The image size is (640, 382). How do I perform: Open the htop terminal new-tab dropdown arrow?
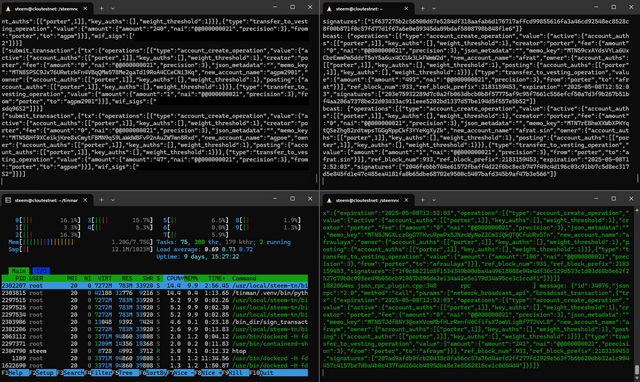(113, 200)
